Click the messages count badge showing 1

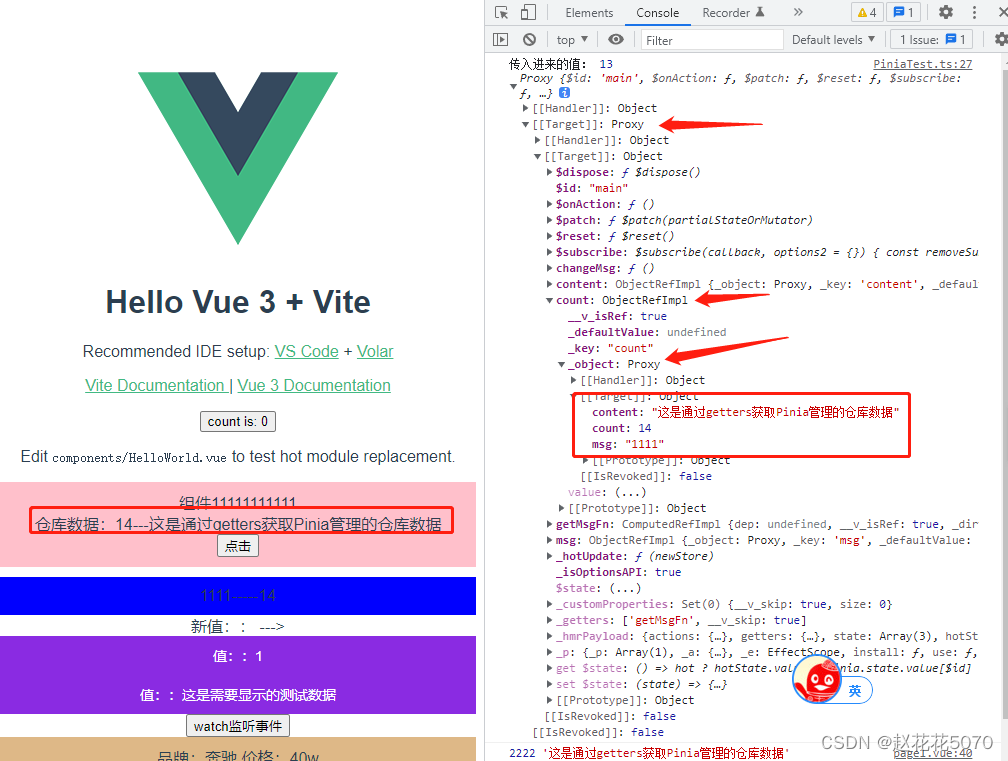tap(903, 12)
